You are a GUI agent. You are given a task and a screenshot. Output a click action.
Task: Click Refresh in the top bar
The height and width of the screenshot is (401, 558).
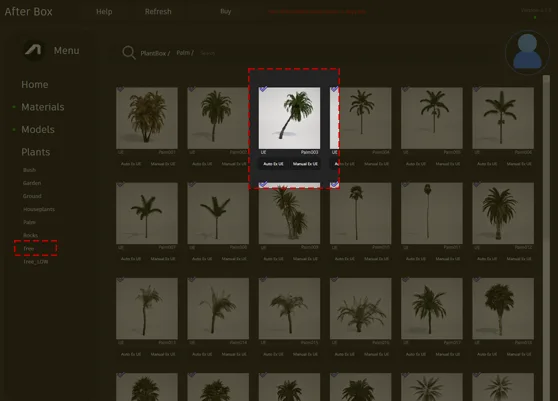coord(158,12)
